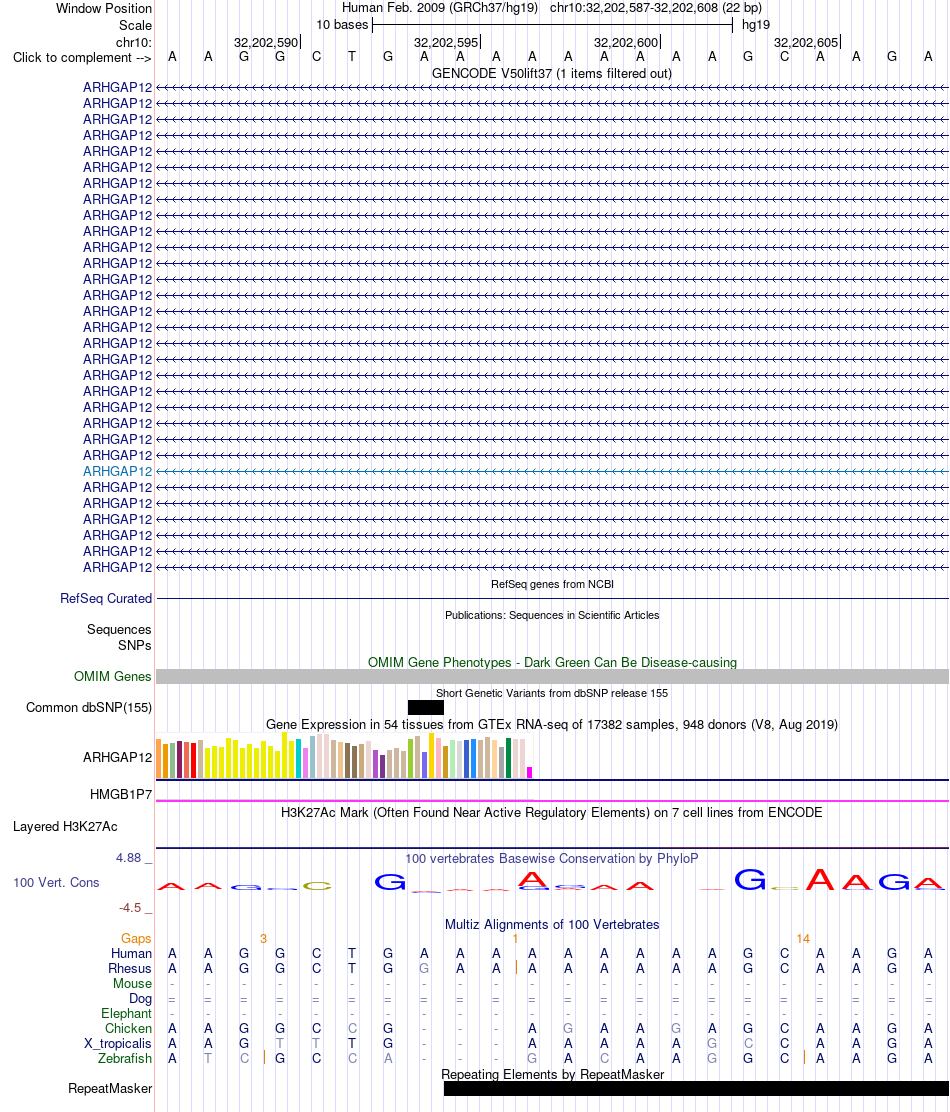Select the Zebrafish alignment row label

pyautogui.click(x=125, y=1059)
